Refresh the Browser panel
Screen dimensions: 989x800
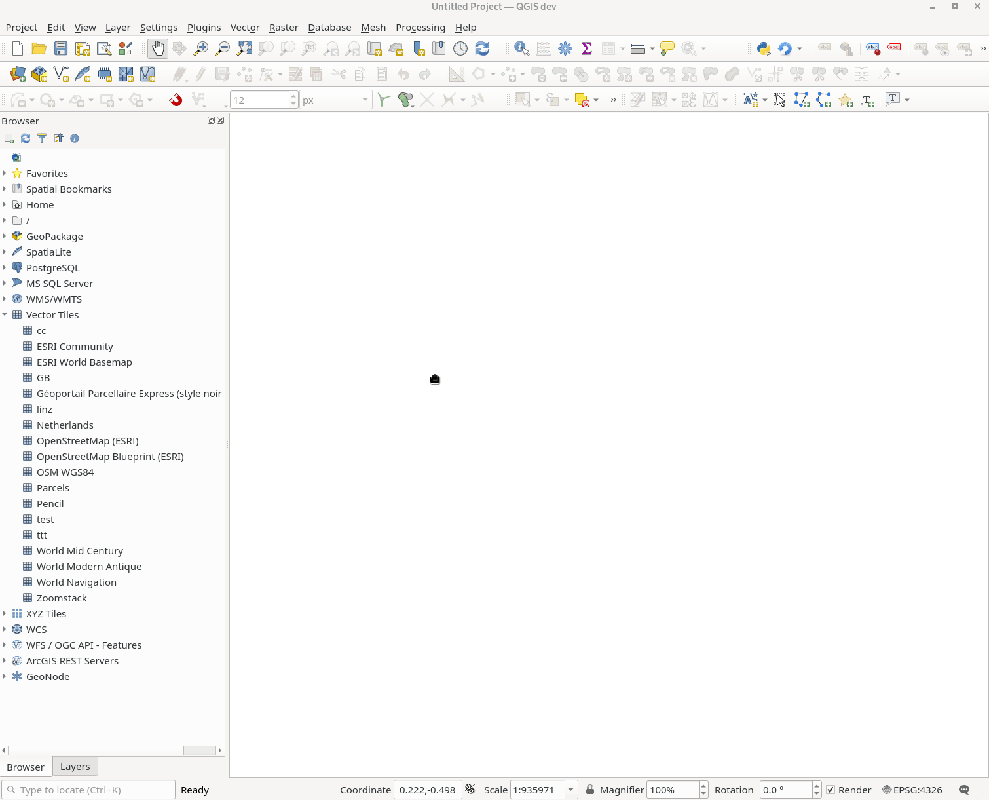click(26, 139)
